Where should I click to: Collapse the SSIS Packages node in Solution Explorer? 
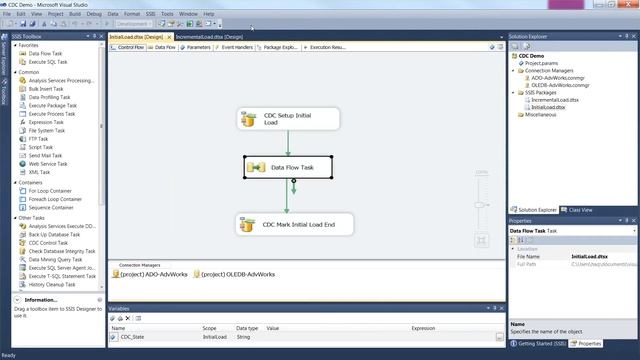pyautogui.click(x=513, y=93)
